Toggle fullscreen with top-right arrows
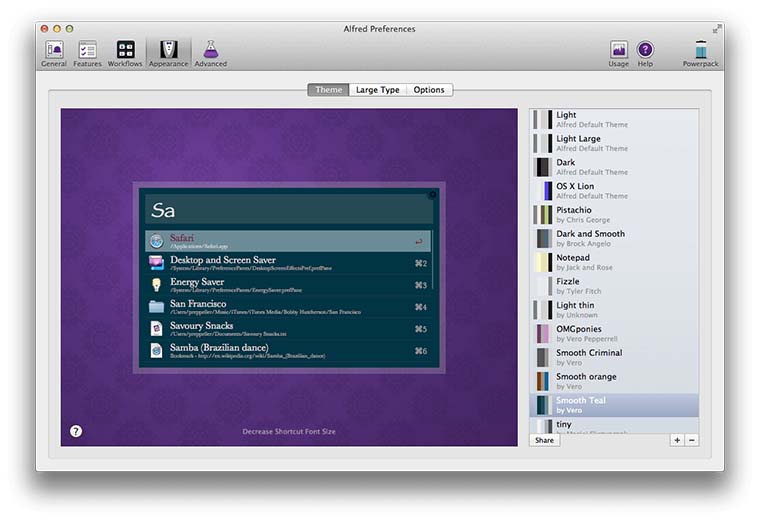The height and width of the screenshot is (521, 760). click(716, 29)
